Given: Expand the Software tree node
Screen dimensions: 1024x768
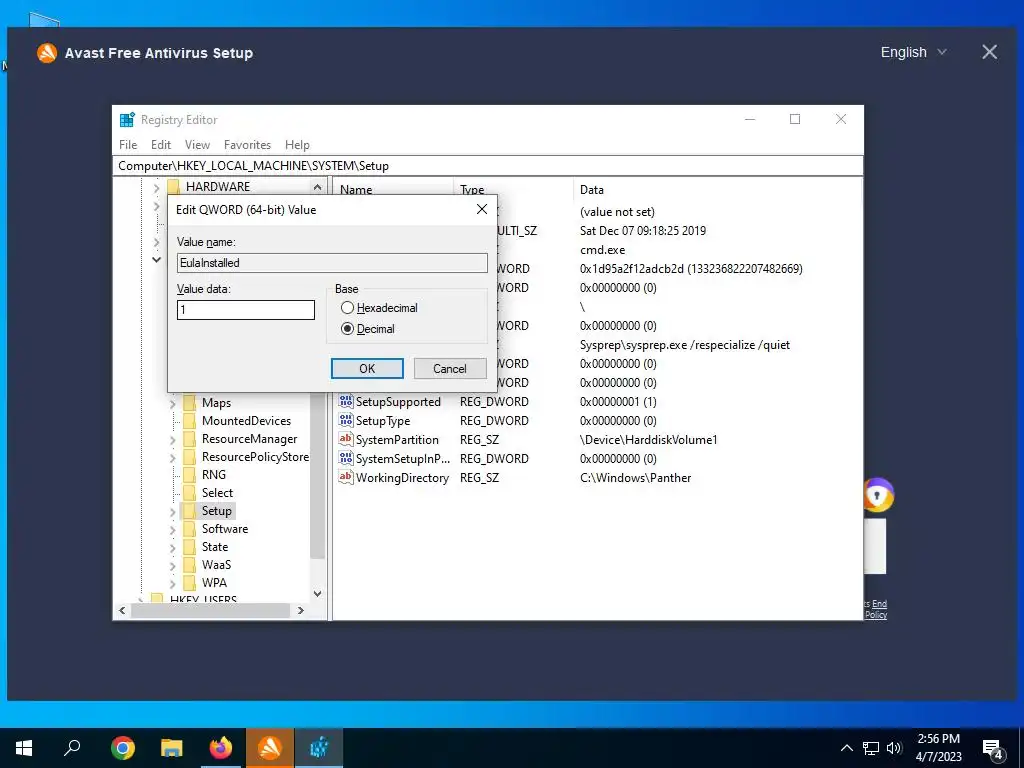Looking at the screenshot, I should coord(172,530).
